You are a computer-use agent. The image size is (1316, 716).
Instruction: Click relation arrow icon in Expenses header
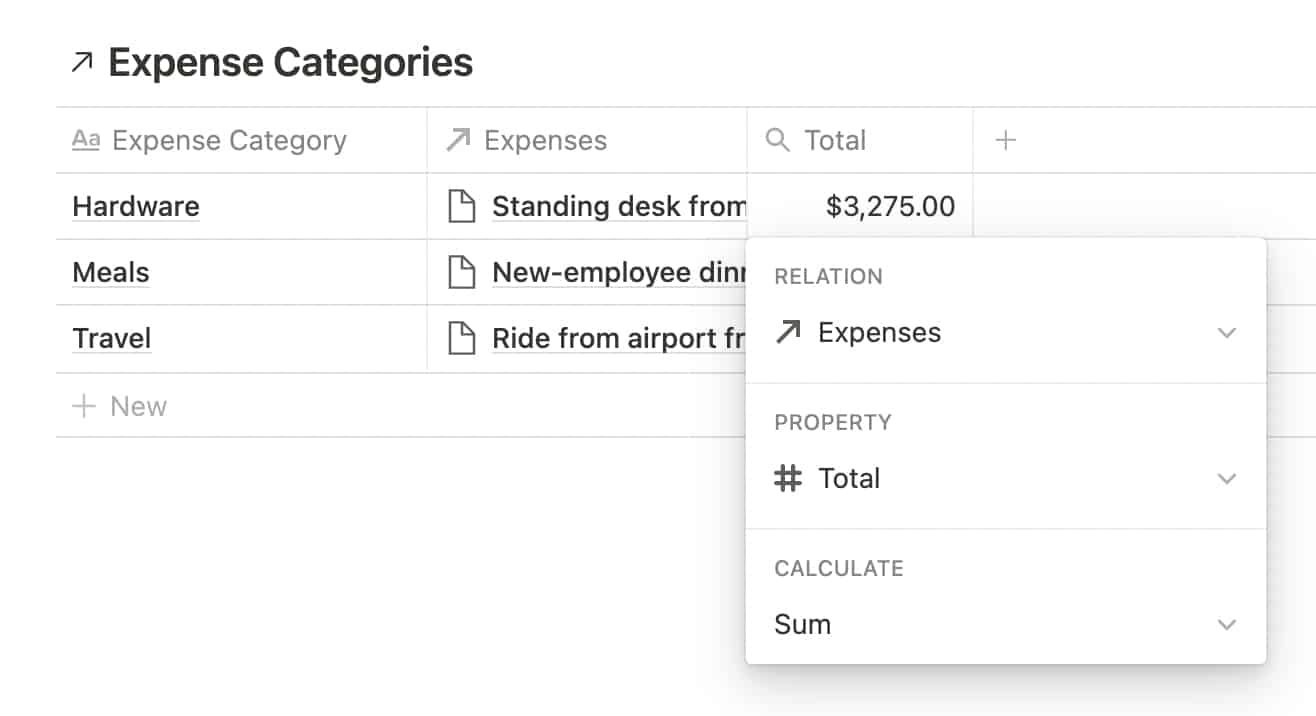(x=458, y=141)
